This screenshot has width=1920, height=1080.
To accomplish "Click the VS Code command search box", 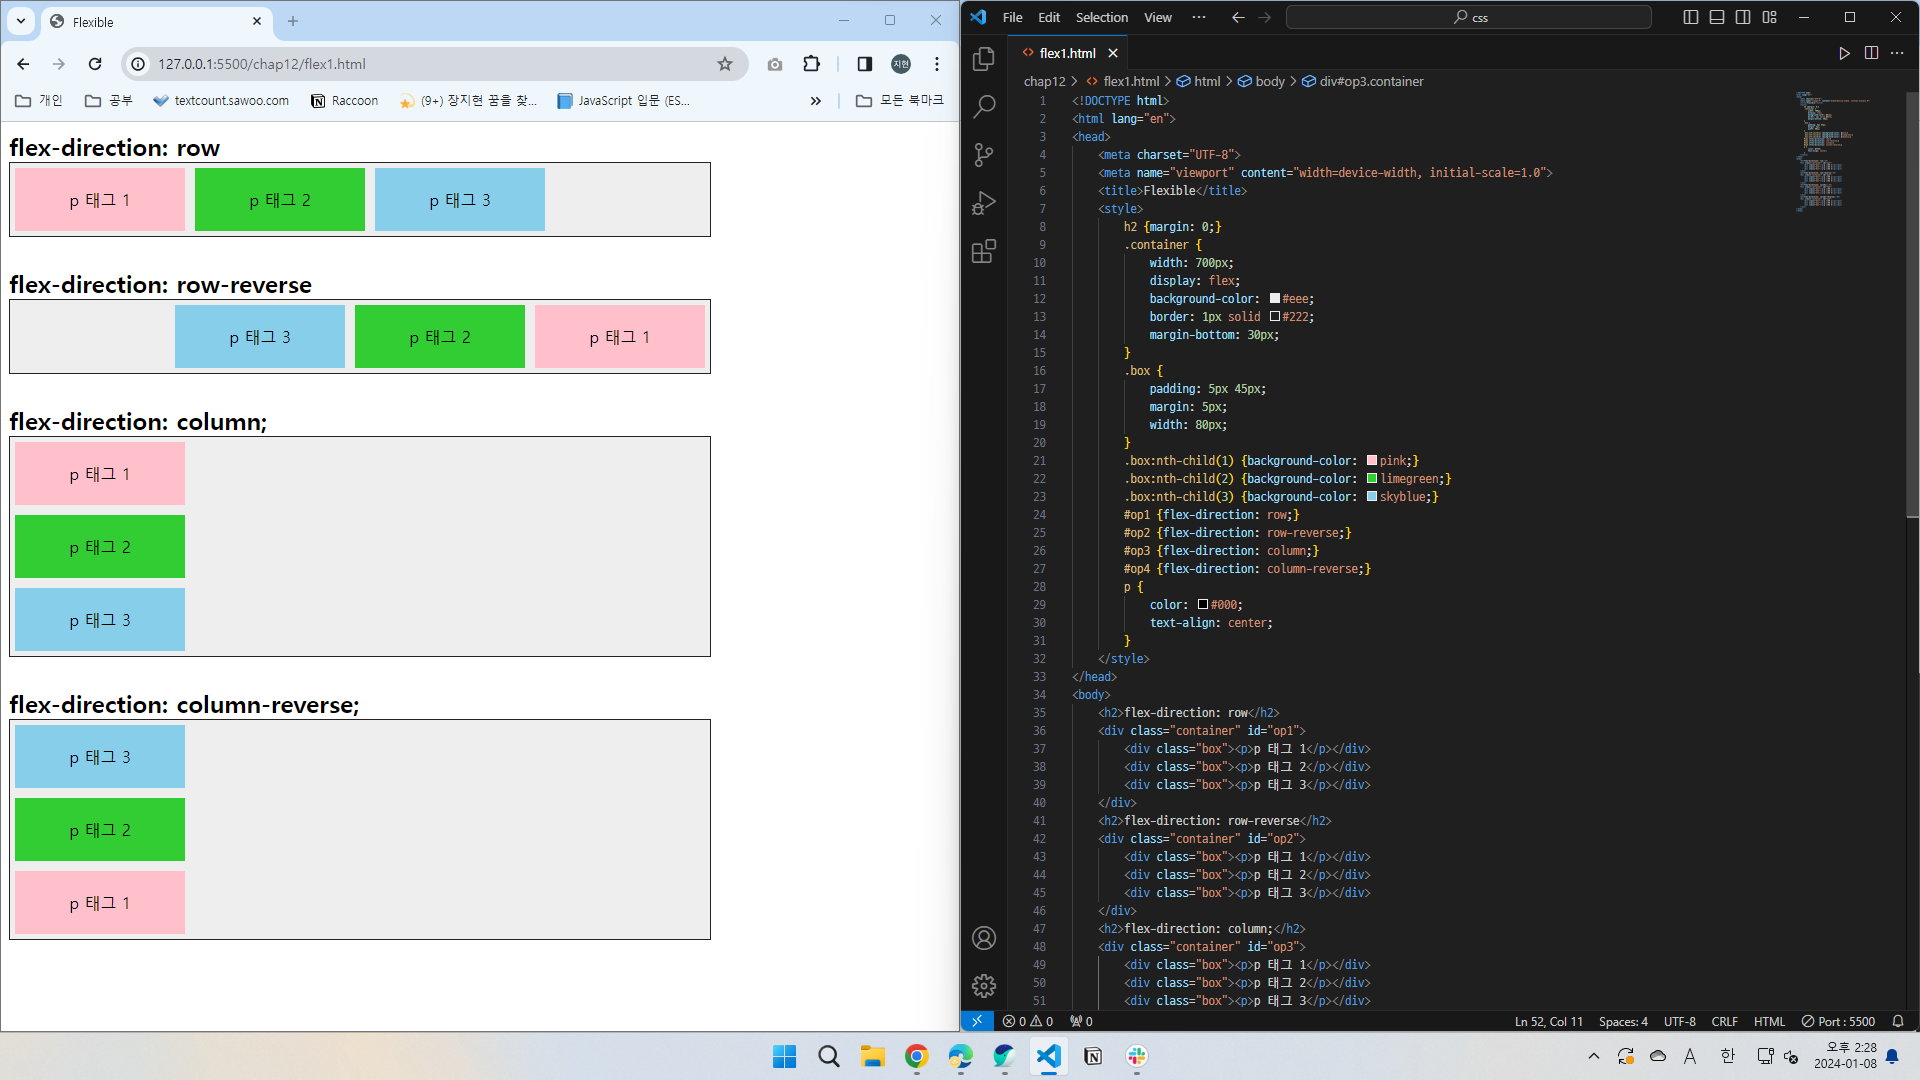I will tap(1468, 17).
